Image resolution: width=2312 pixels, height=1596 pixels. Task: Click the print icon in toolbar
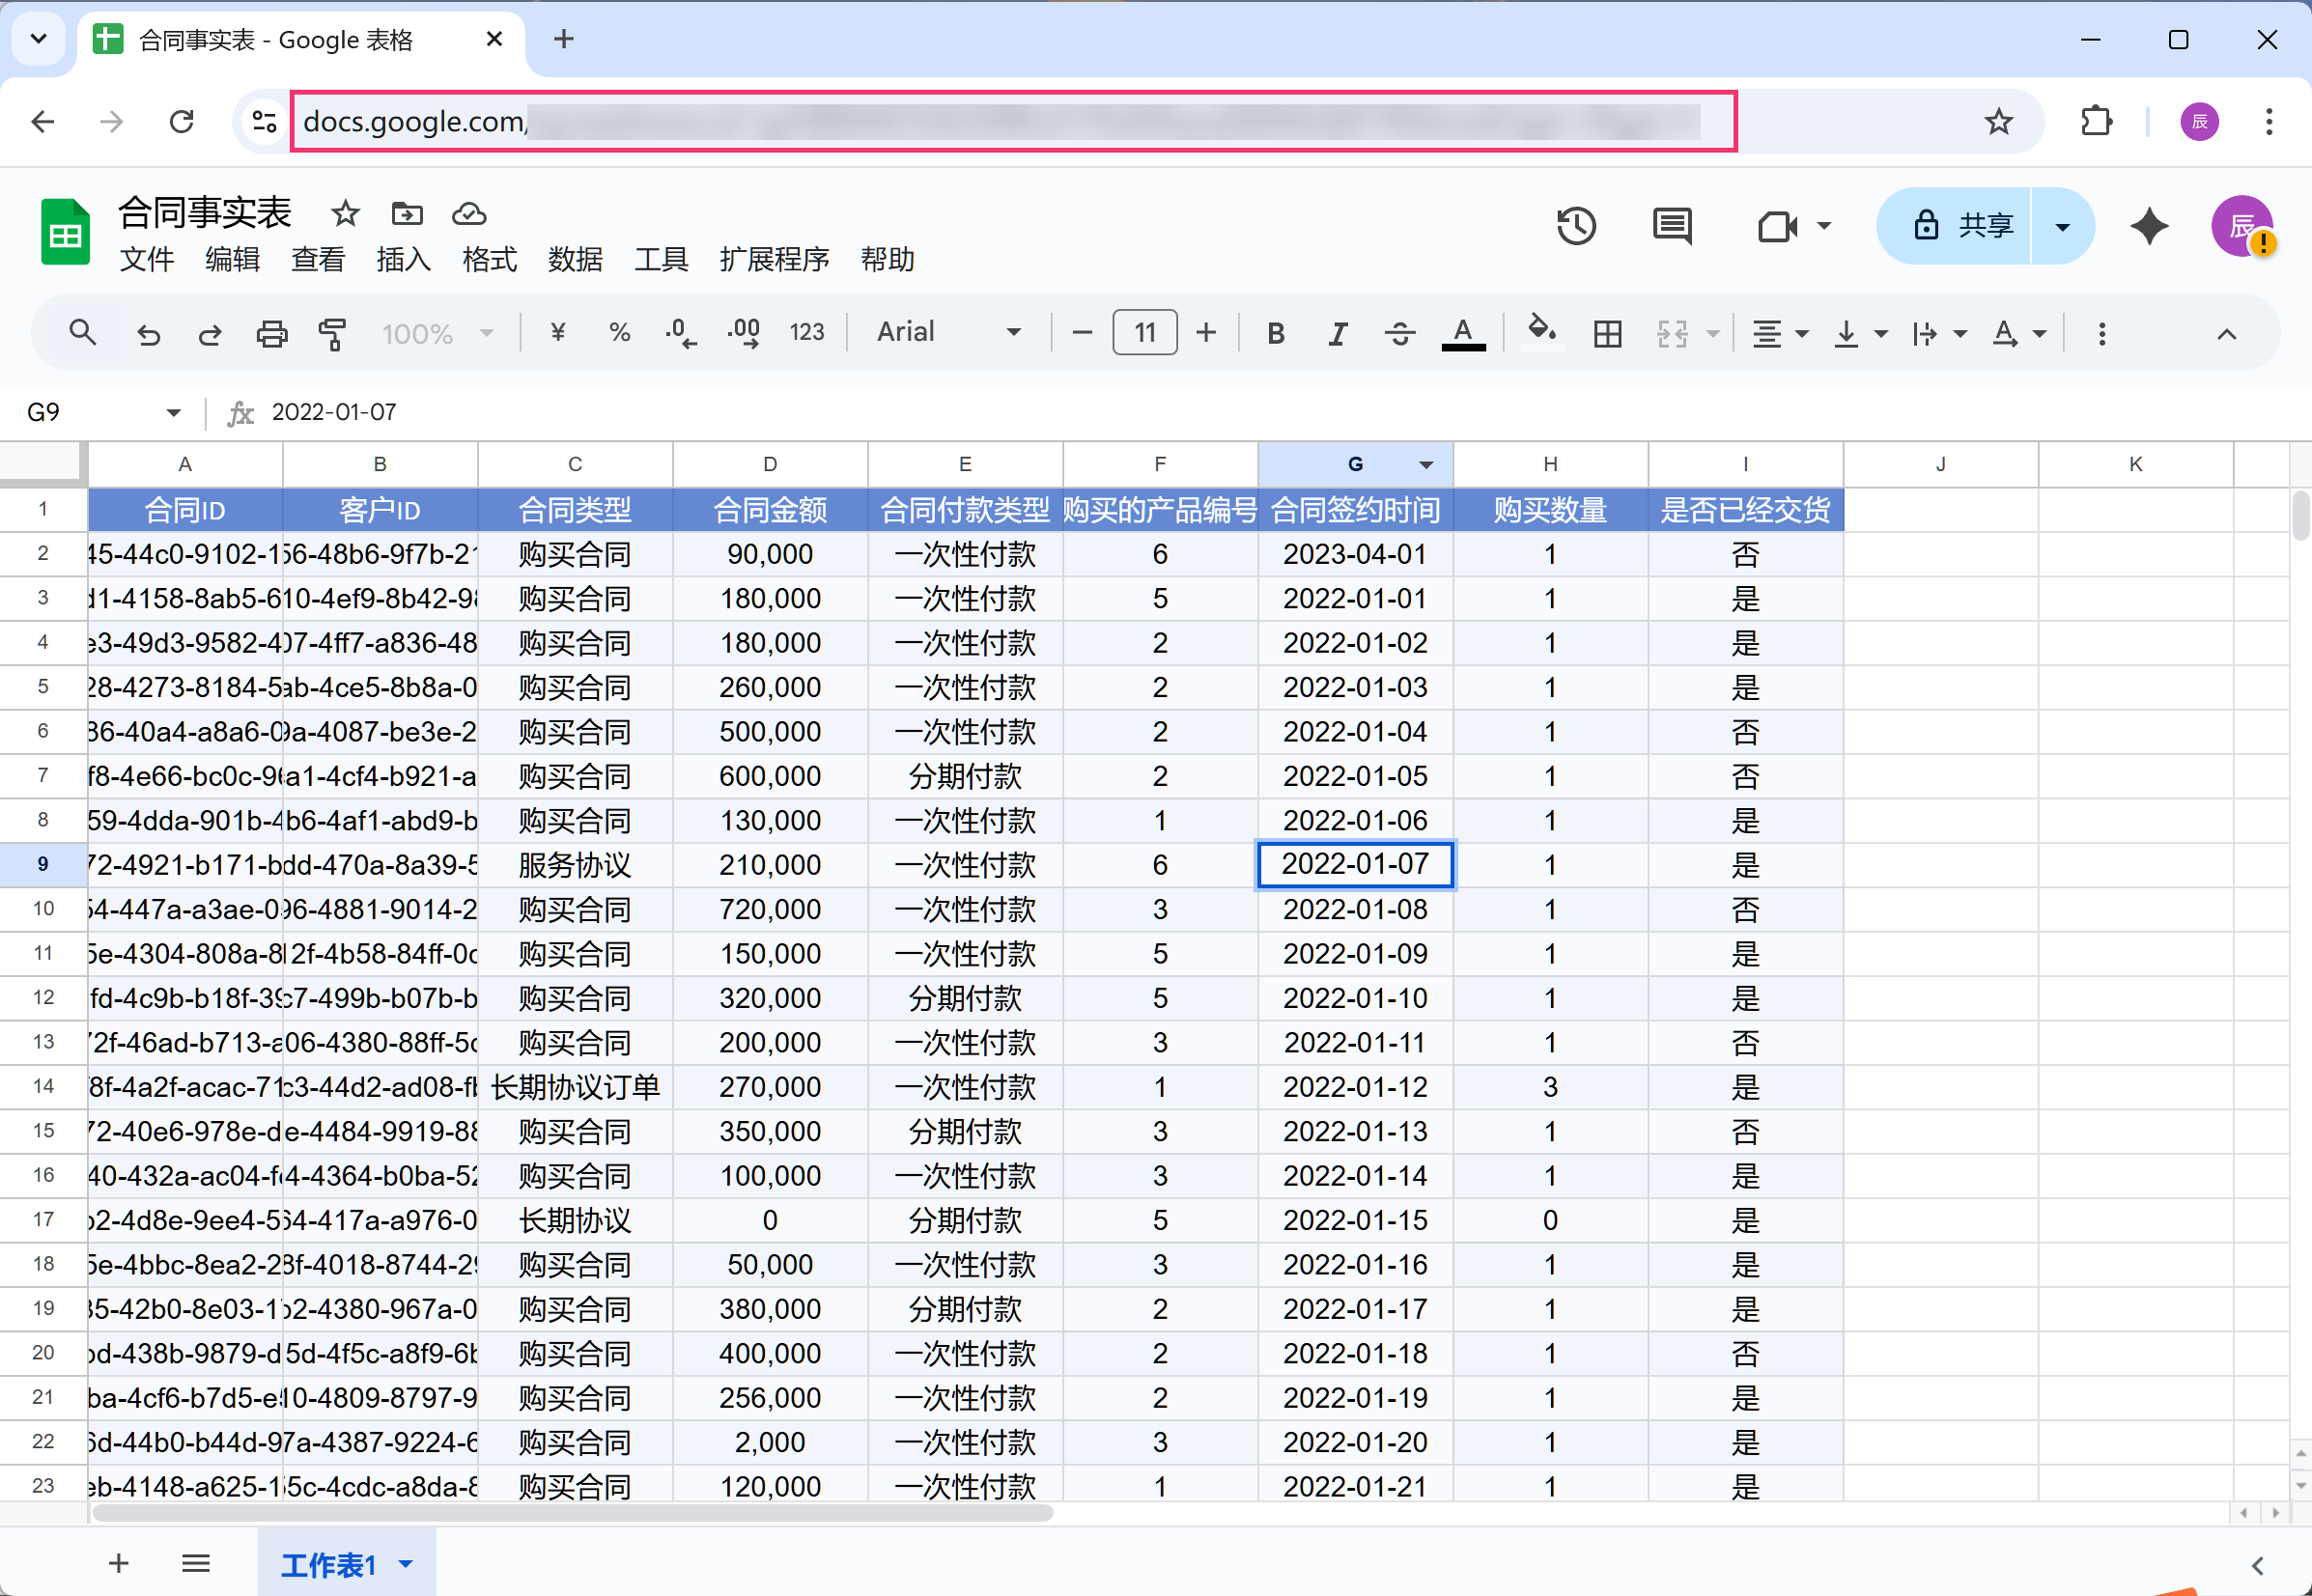[x=271, y=333]
